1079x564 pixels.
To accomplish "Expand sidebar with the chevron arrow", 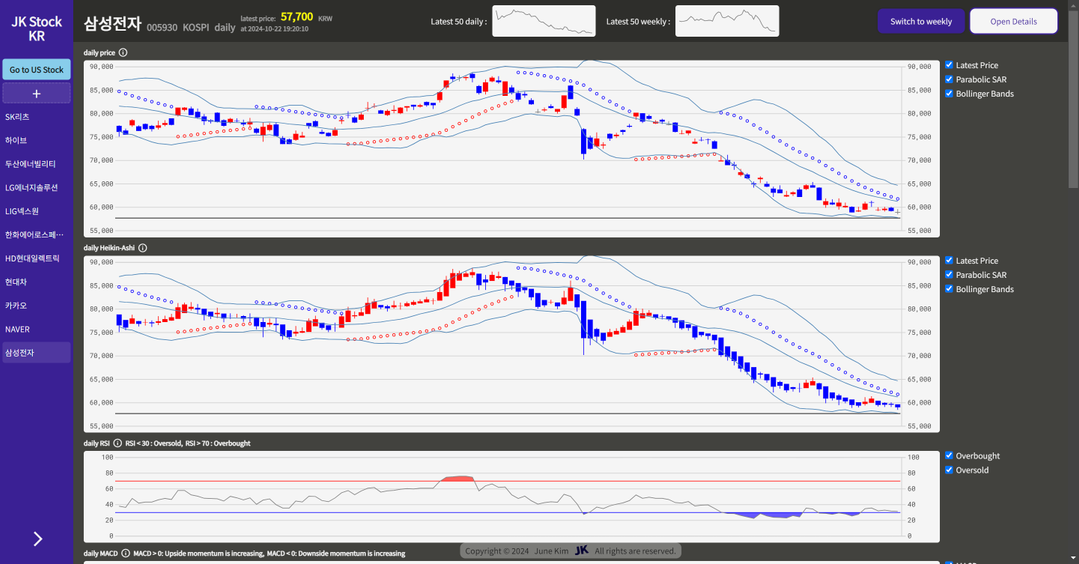I will pyautogui.click(x=37, y=539).
